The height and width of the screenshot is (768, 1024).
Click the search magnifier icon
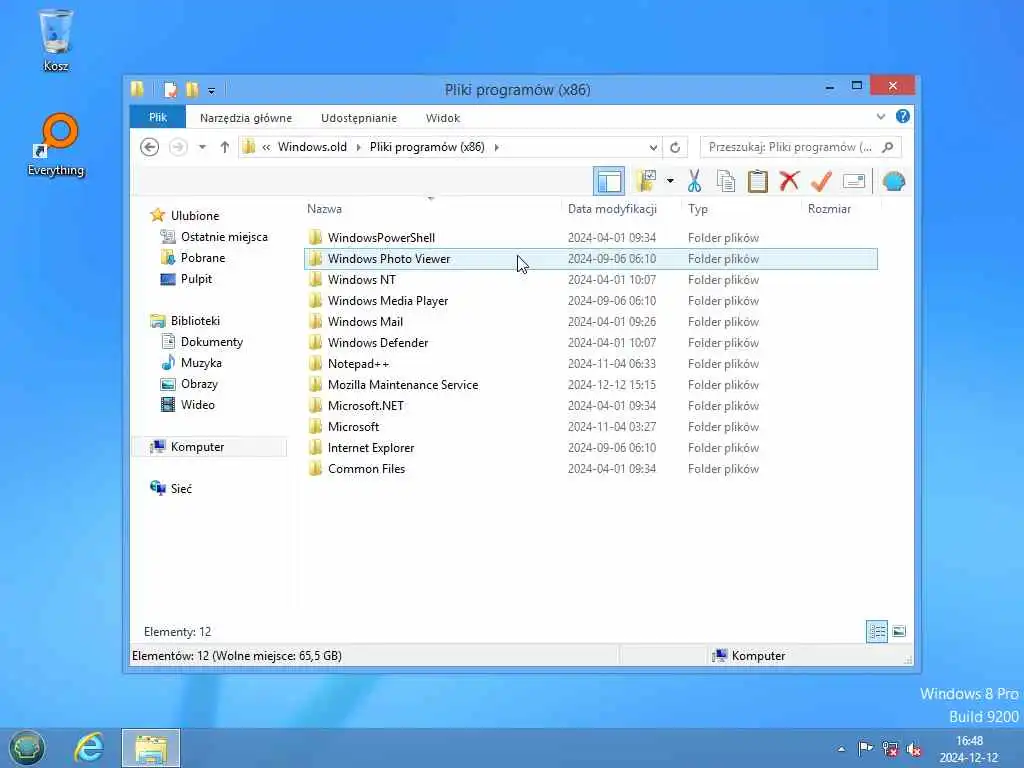[x=888, y=147]
